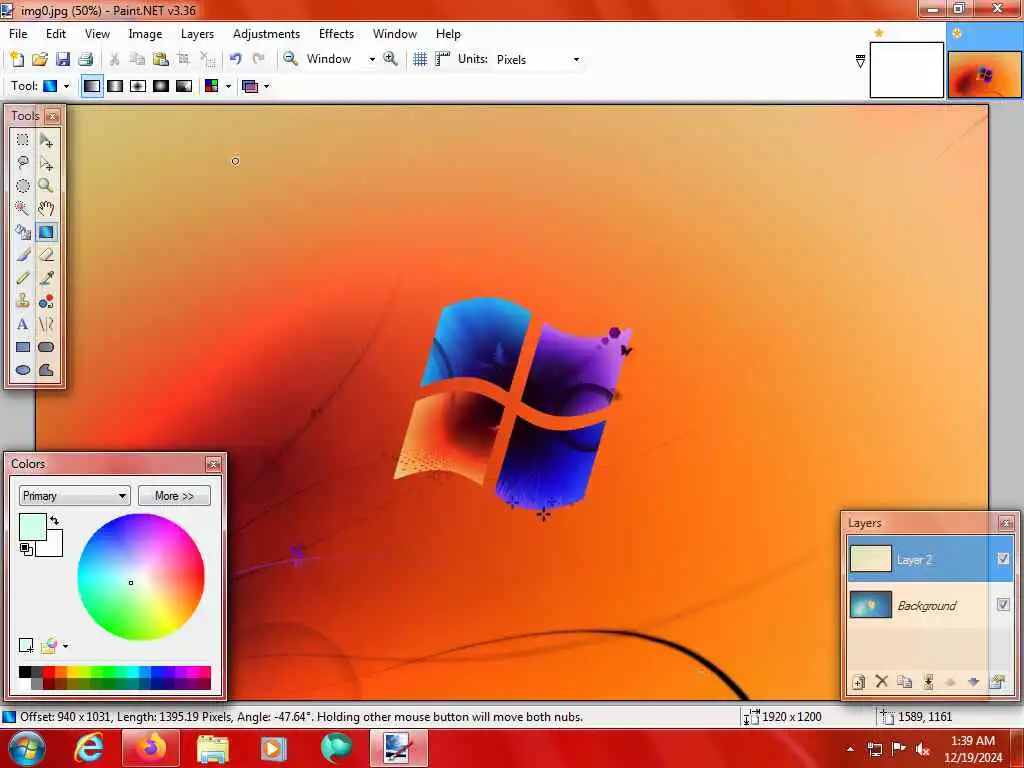Open the Image menu
This screenshot has width=1024, height=768.
click(x=145, y=34)
